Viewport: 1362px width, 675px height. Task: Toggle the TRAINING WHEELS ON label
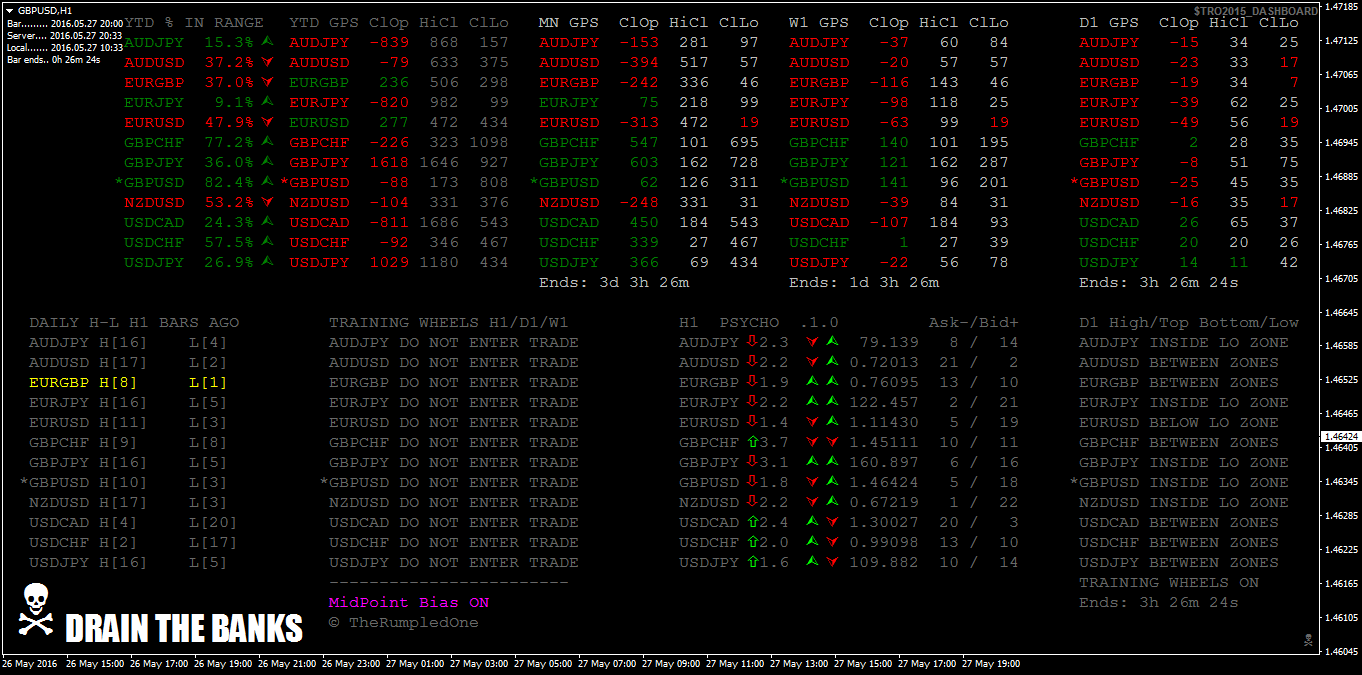tap(1168, 582)
